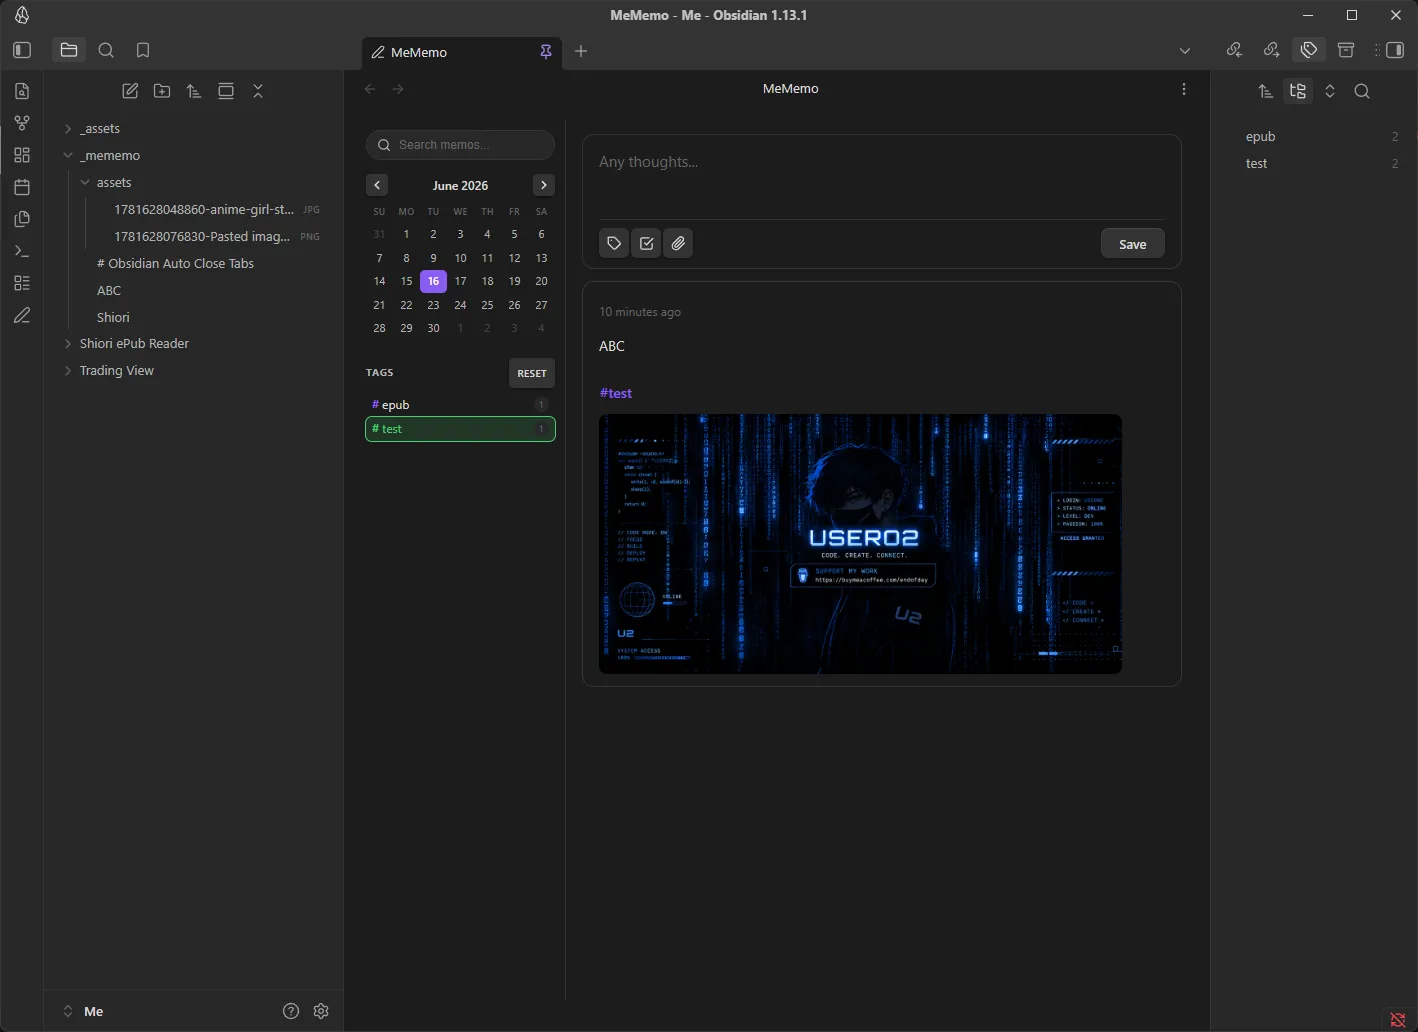Toggle nested tags view in tags pane
1418x1032 pixels.
point(1298,91)
